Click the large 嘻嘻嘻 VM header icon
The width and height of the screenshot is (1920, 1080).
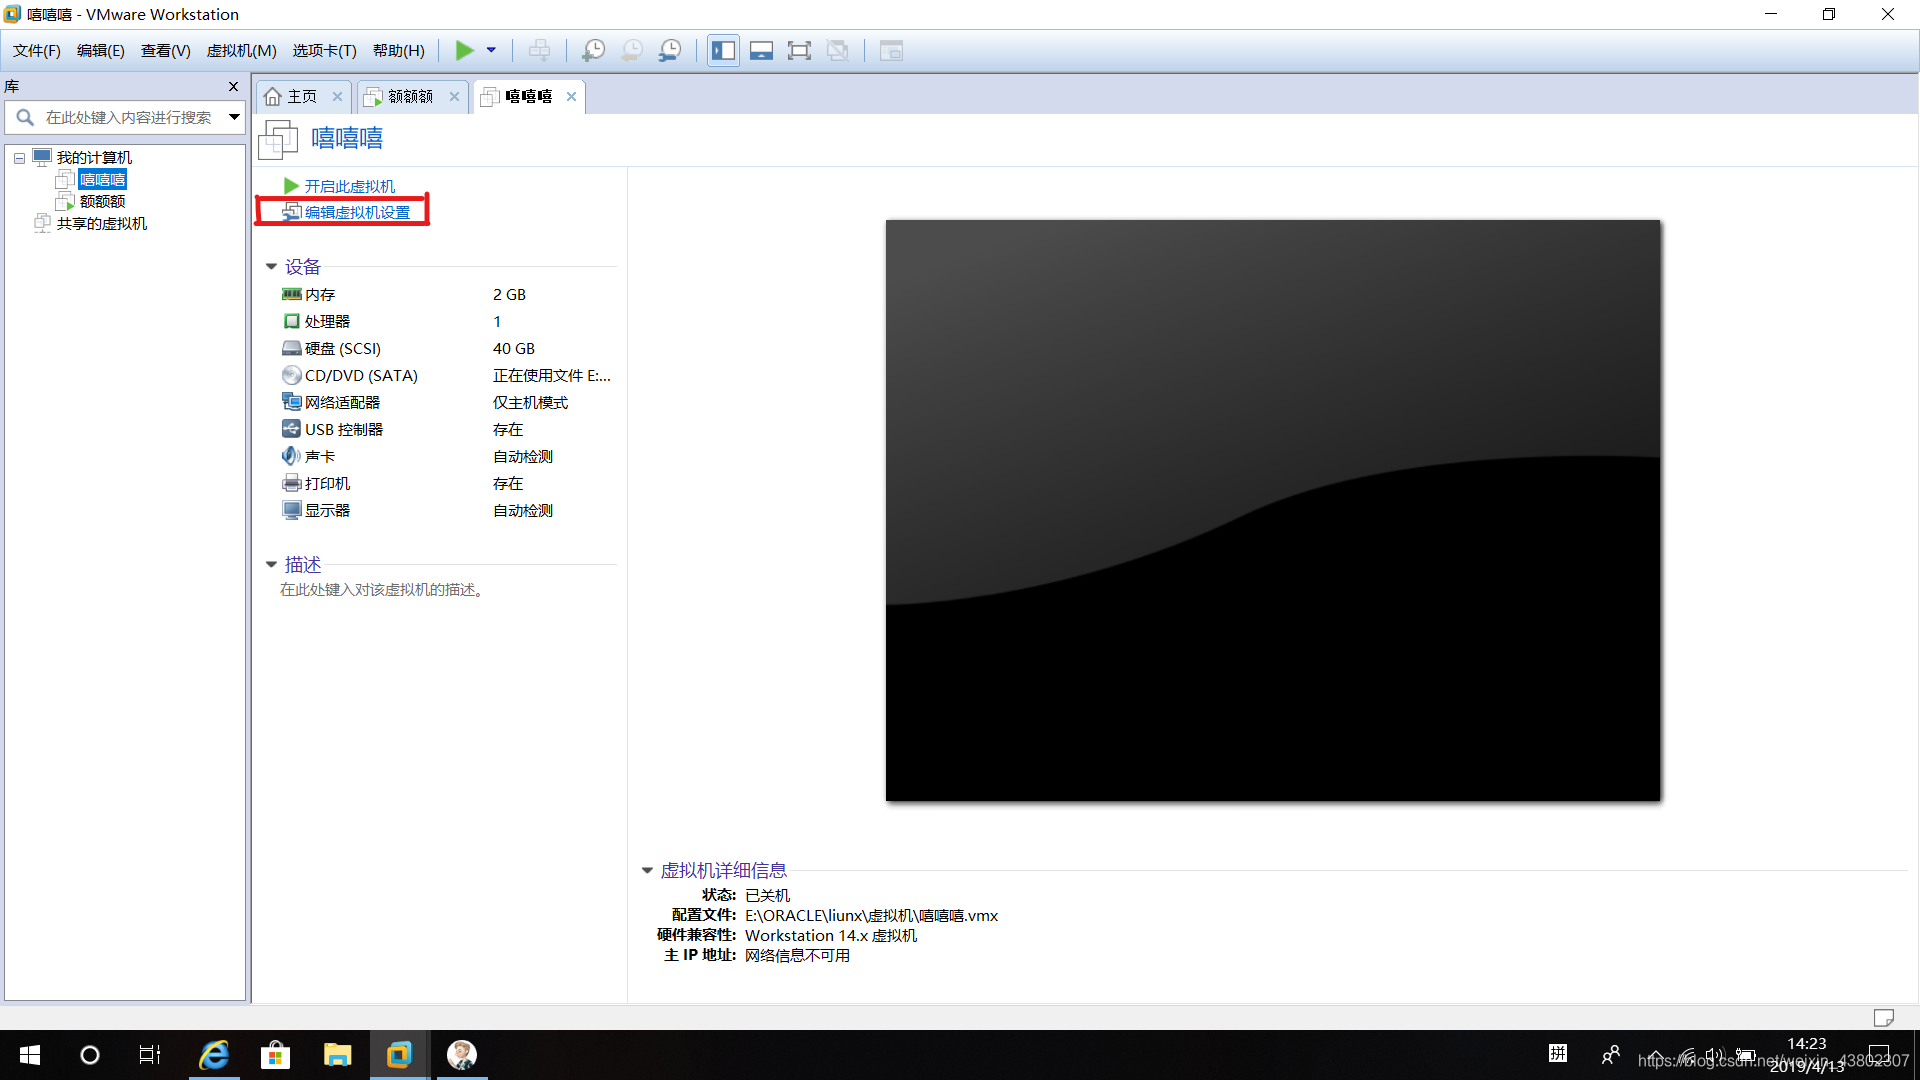pyautogui.click(x=278, y=139)
